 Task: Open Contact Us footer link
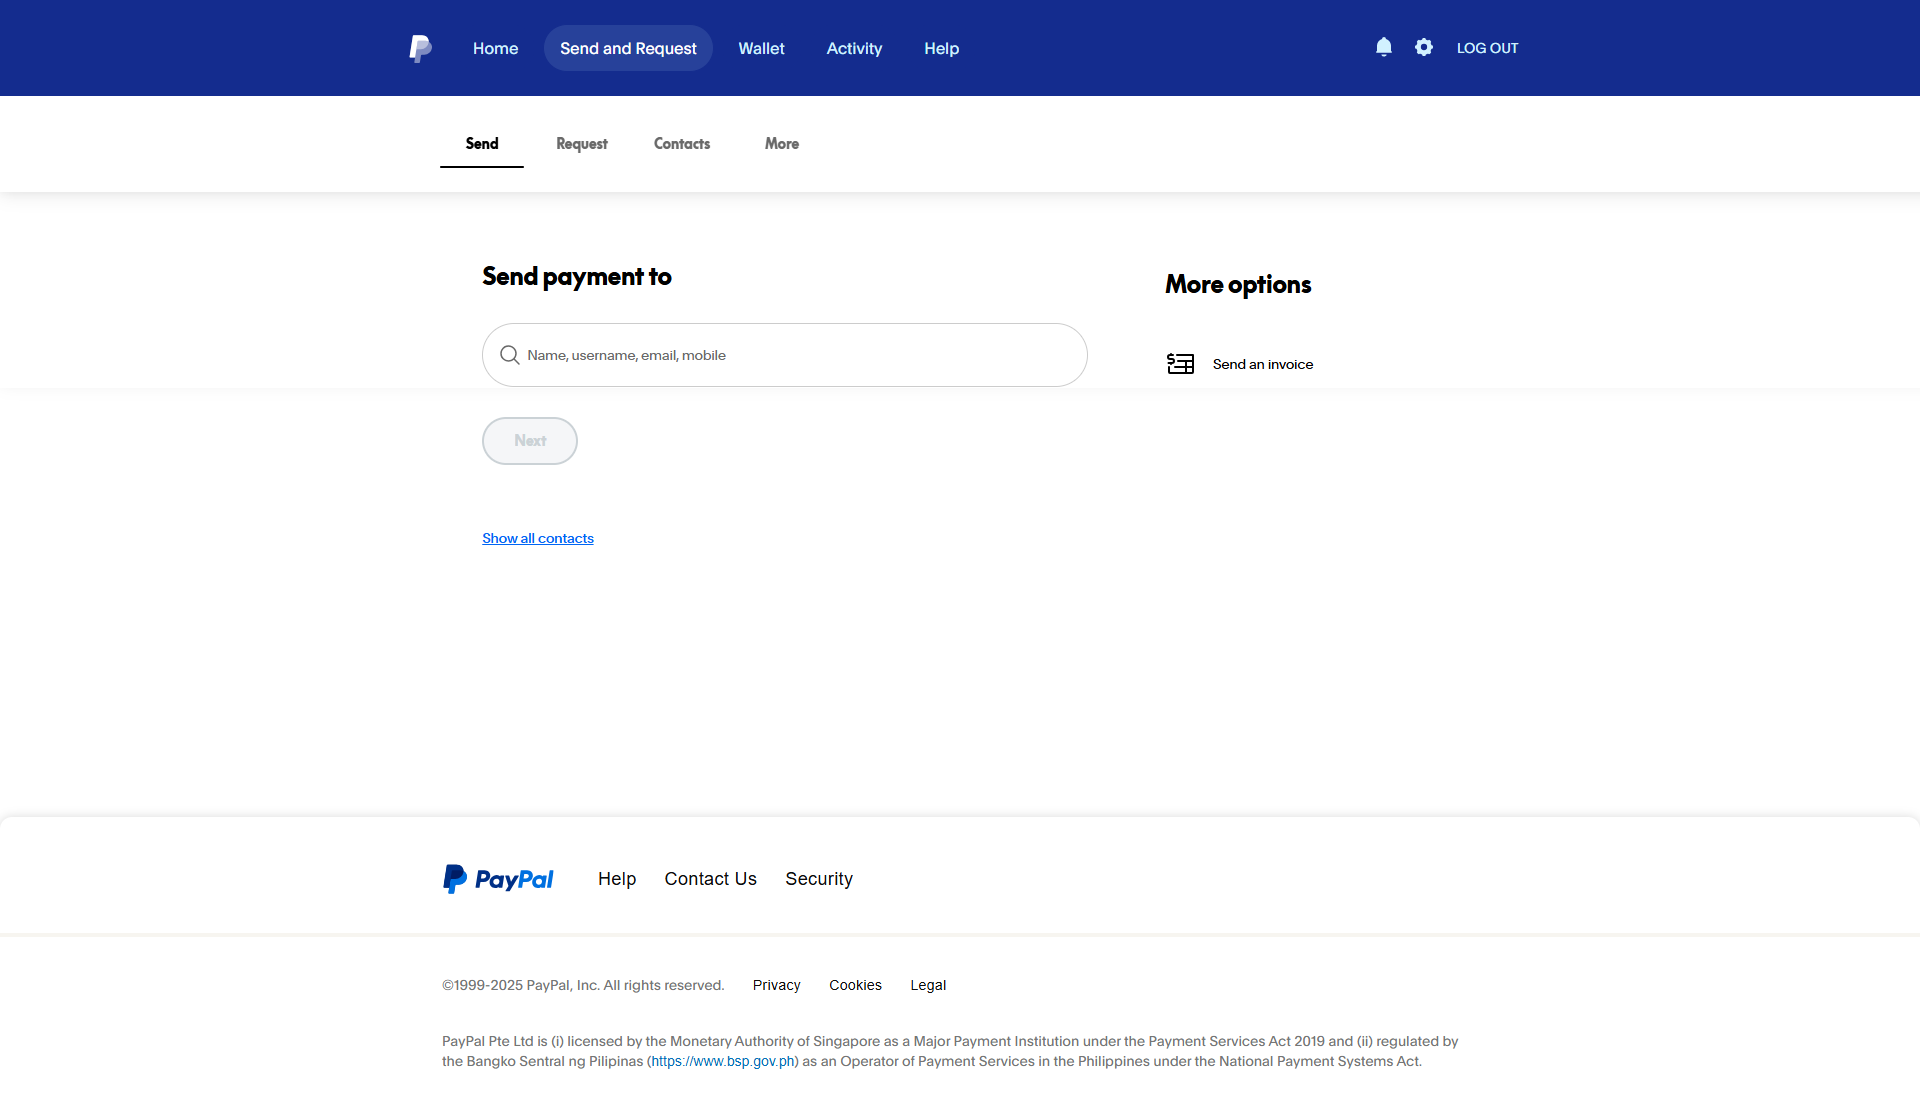[x=710, y=879]
